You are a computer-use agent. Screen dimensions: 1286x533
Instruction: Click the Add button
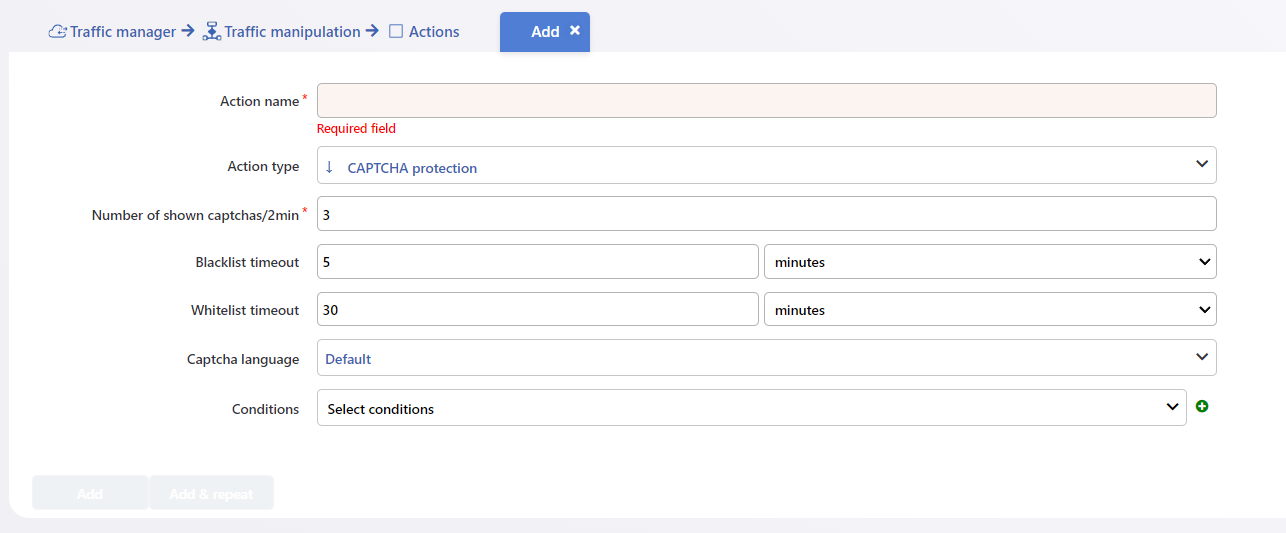point(90,493)
